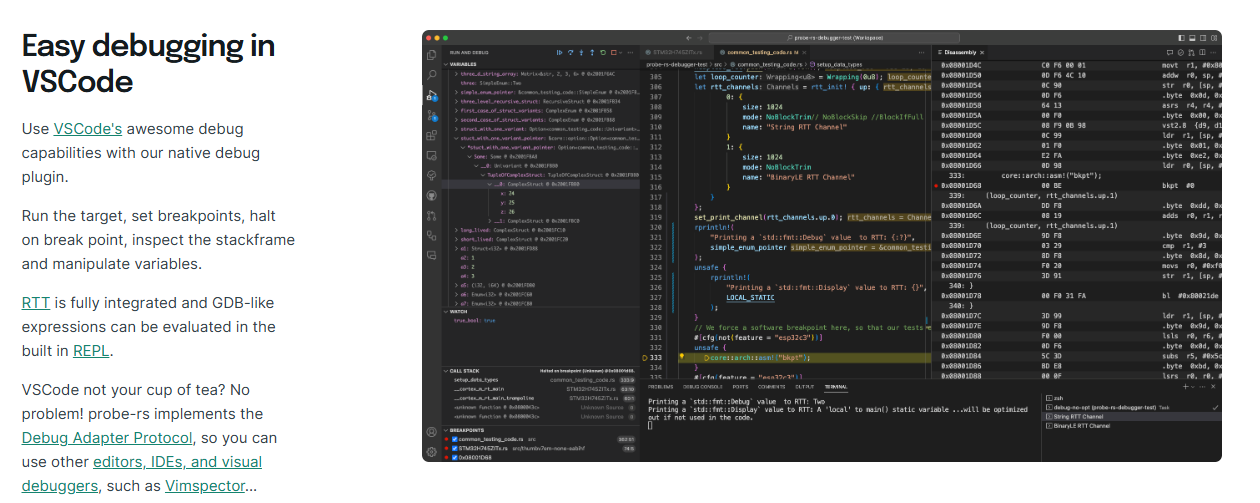Toggle the 0x08001D68 breakpoint checkbox
The width and height of the screenshot is (1260, 503).
pos(454,457)
